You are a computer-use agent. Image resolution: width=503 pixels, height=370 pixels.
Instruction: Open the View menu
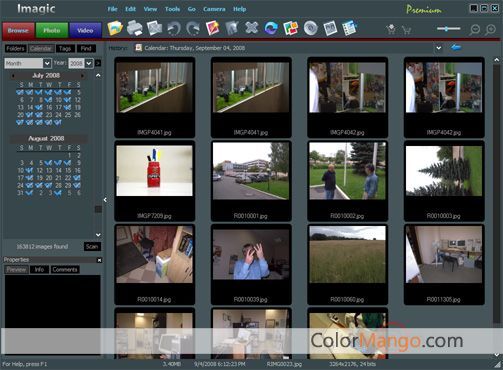pos(150,9)
